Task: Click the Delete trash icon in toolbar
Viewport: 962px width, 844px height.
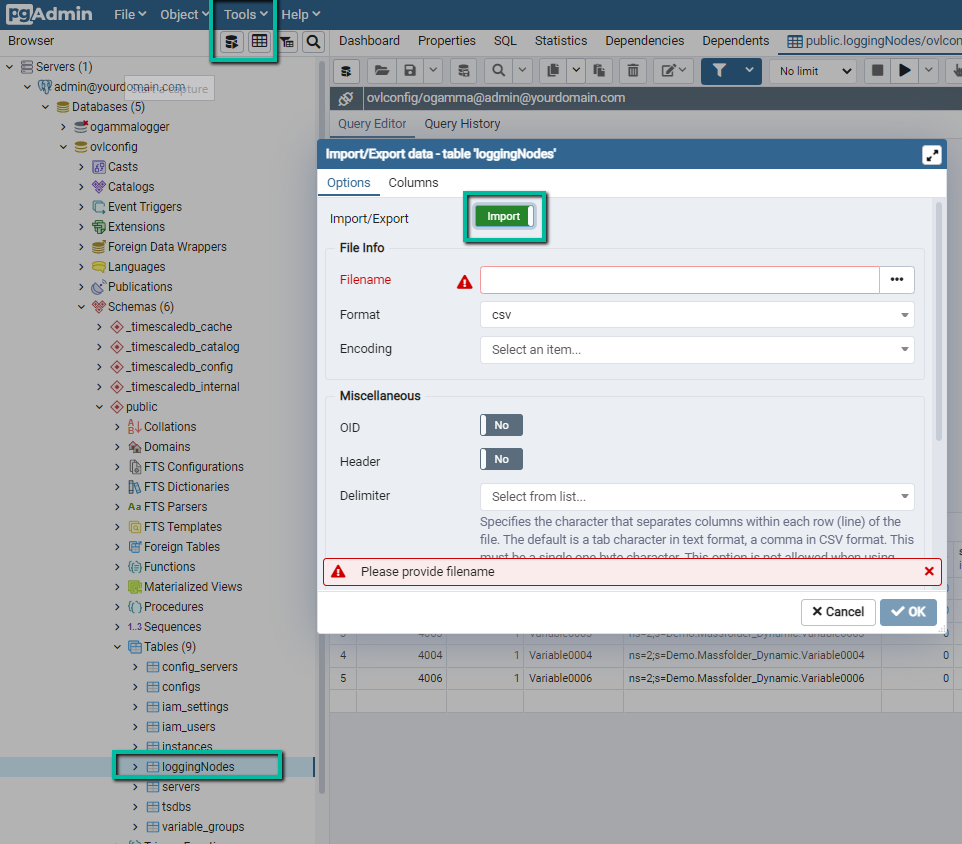Action: [x=632, y=71]
